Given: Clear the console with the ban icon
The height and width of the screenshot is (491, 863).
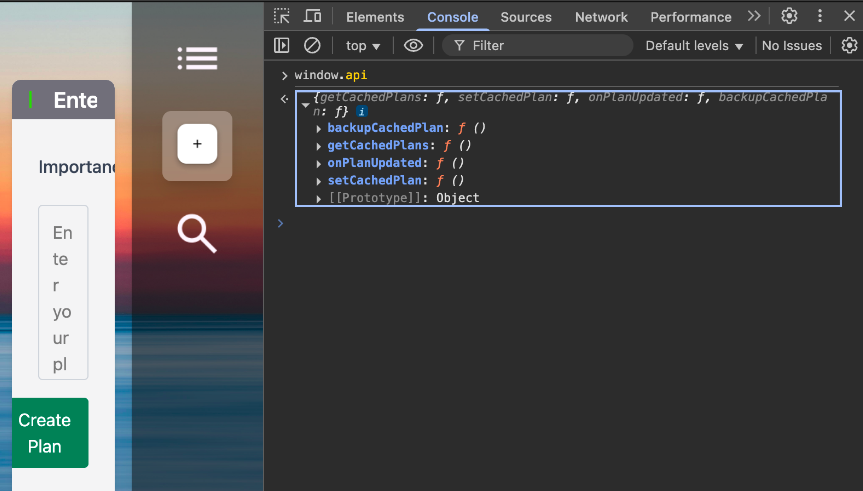Looking at the screenshot, I should [312, 45].
